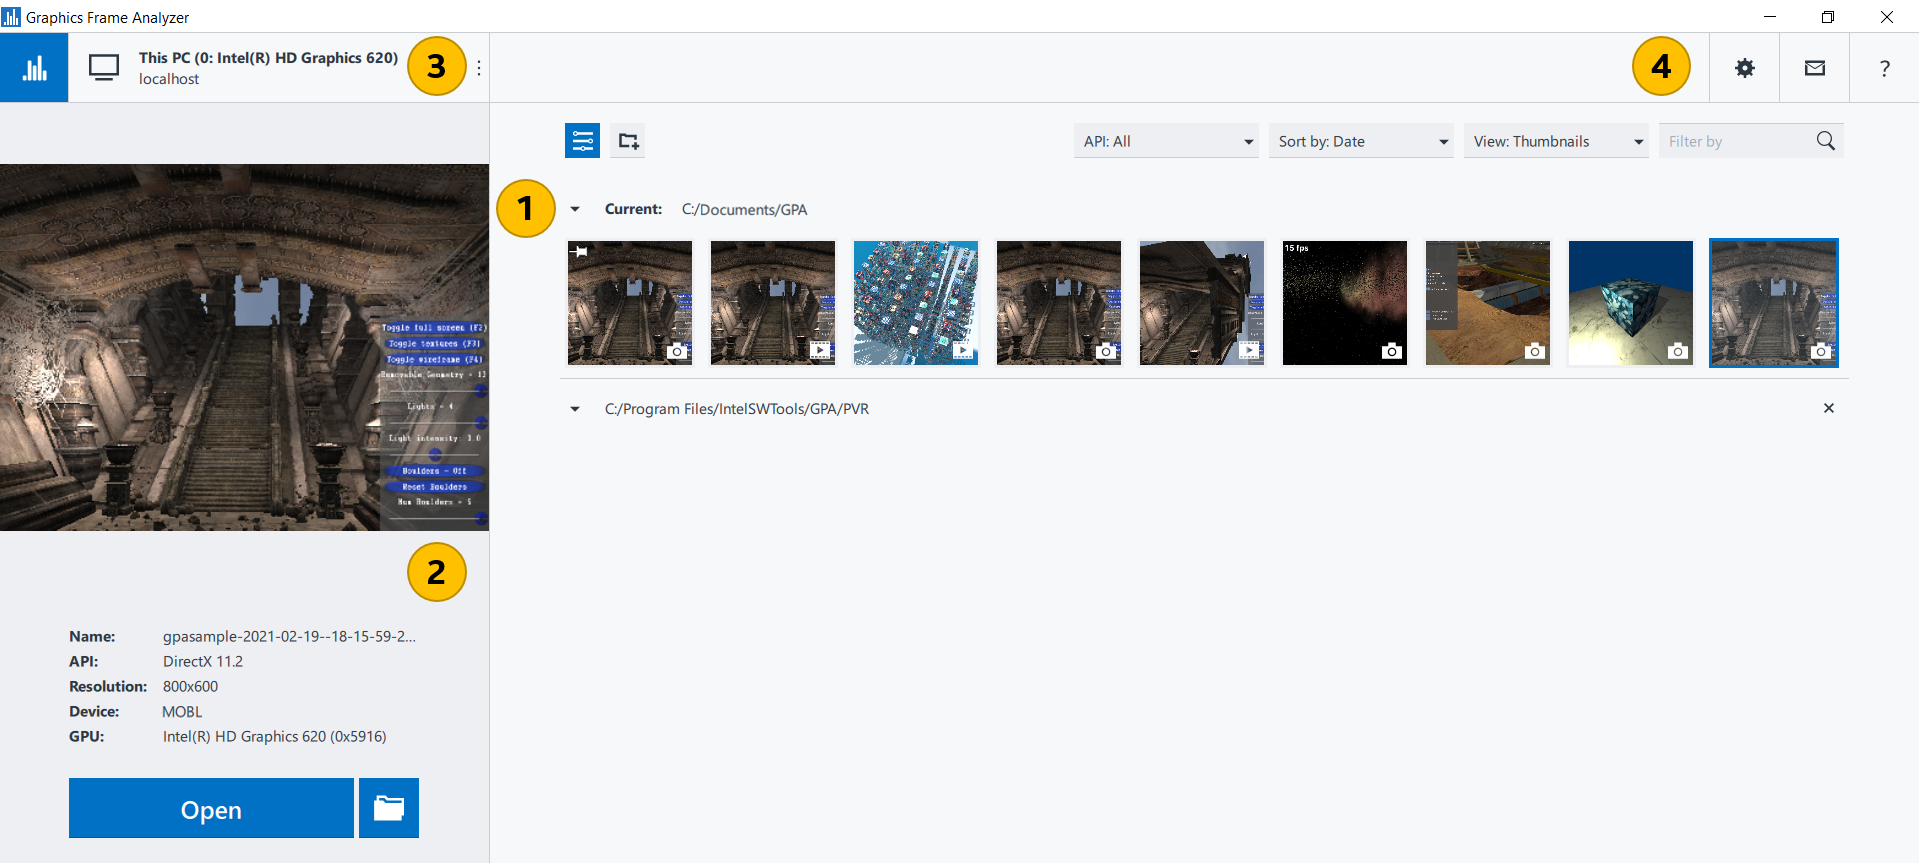Viewport: 1919px width, 863px height.
Task: Click the C:/Documents/GPA path
Action: click(x=744, y=210)
